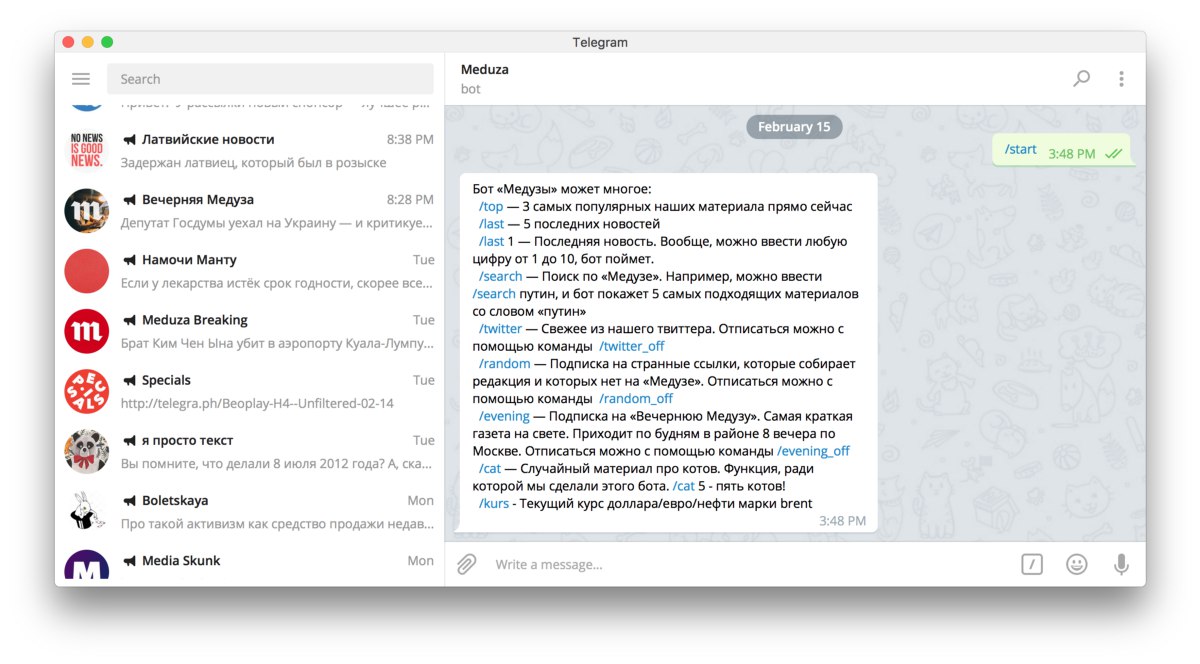Select the Латвийские новости chat
Image resolution: width=1200 pixels, height=664 pixels.
250,150
